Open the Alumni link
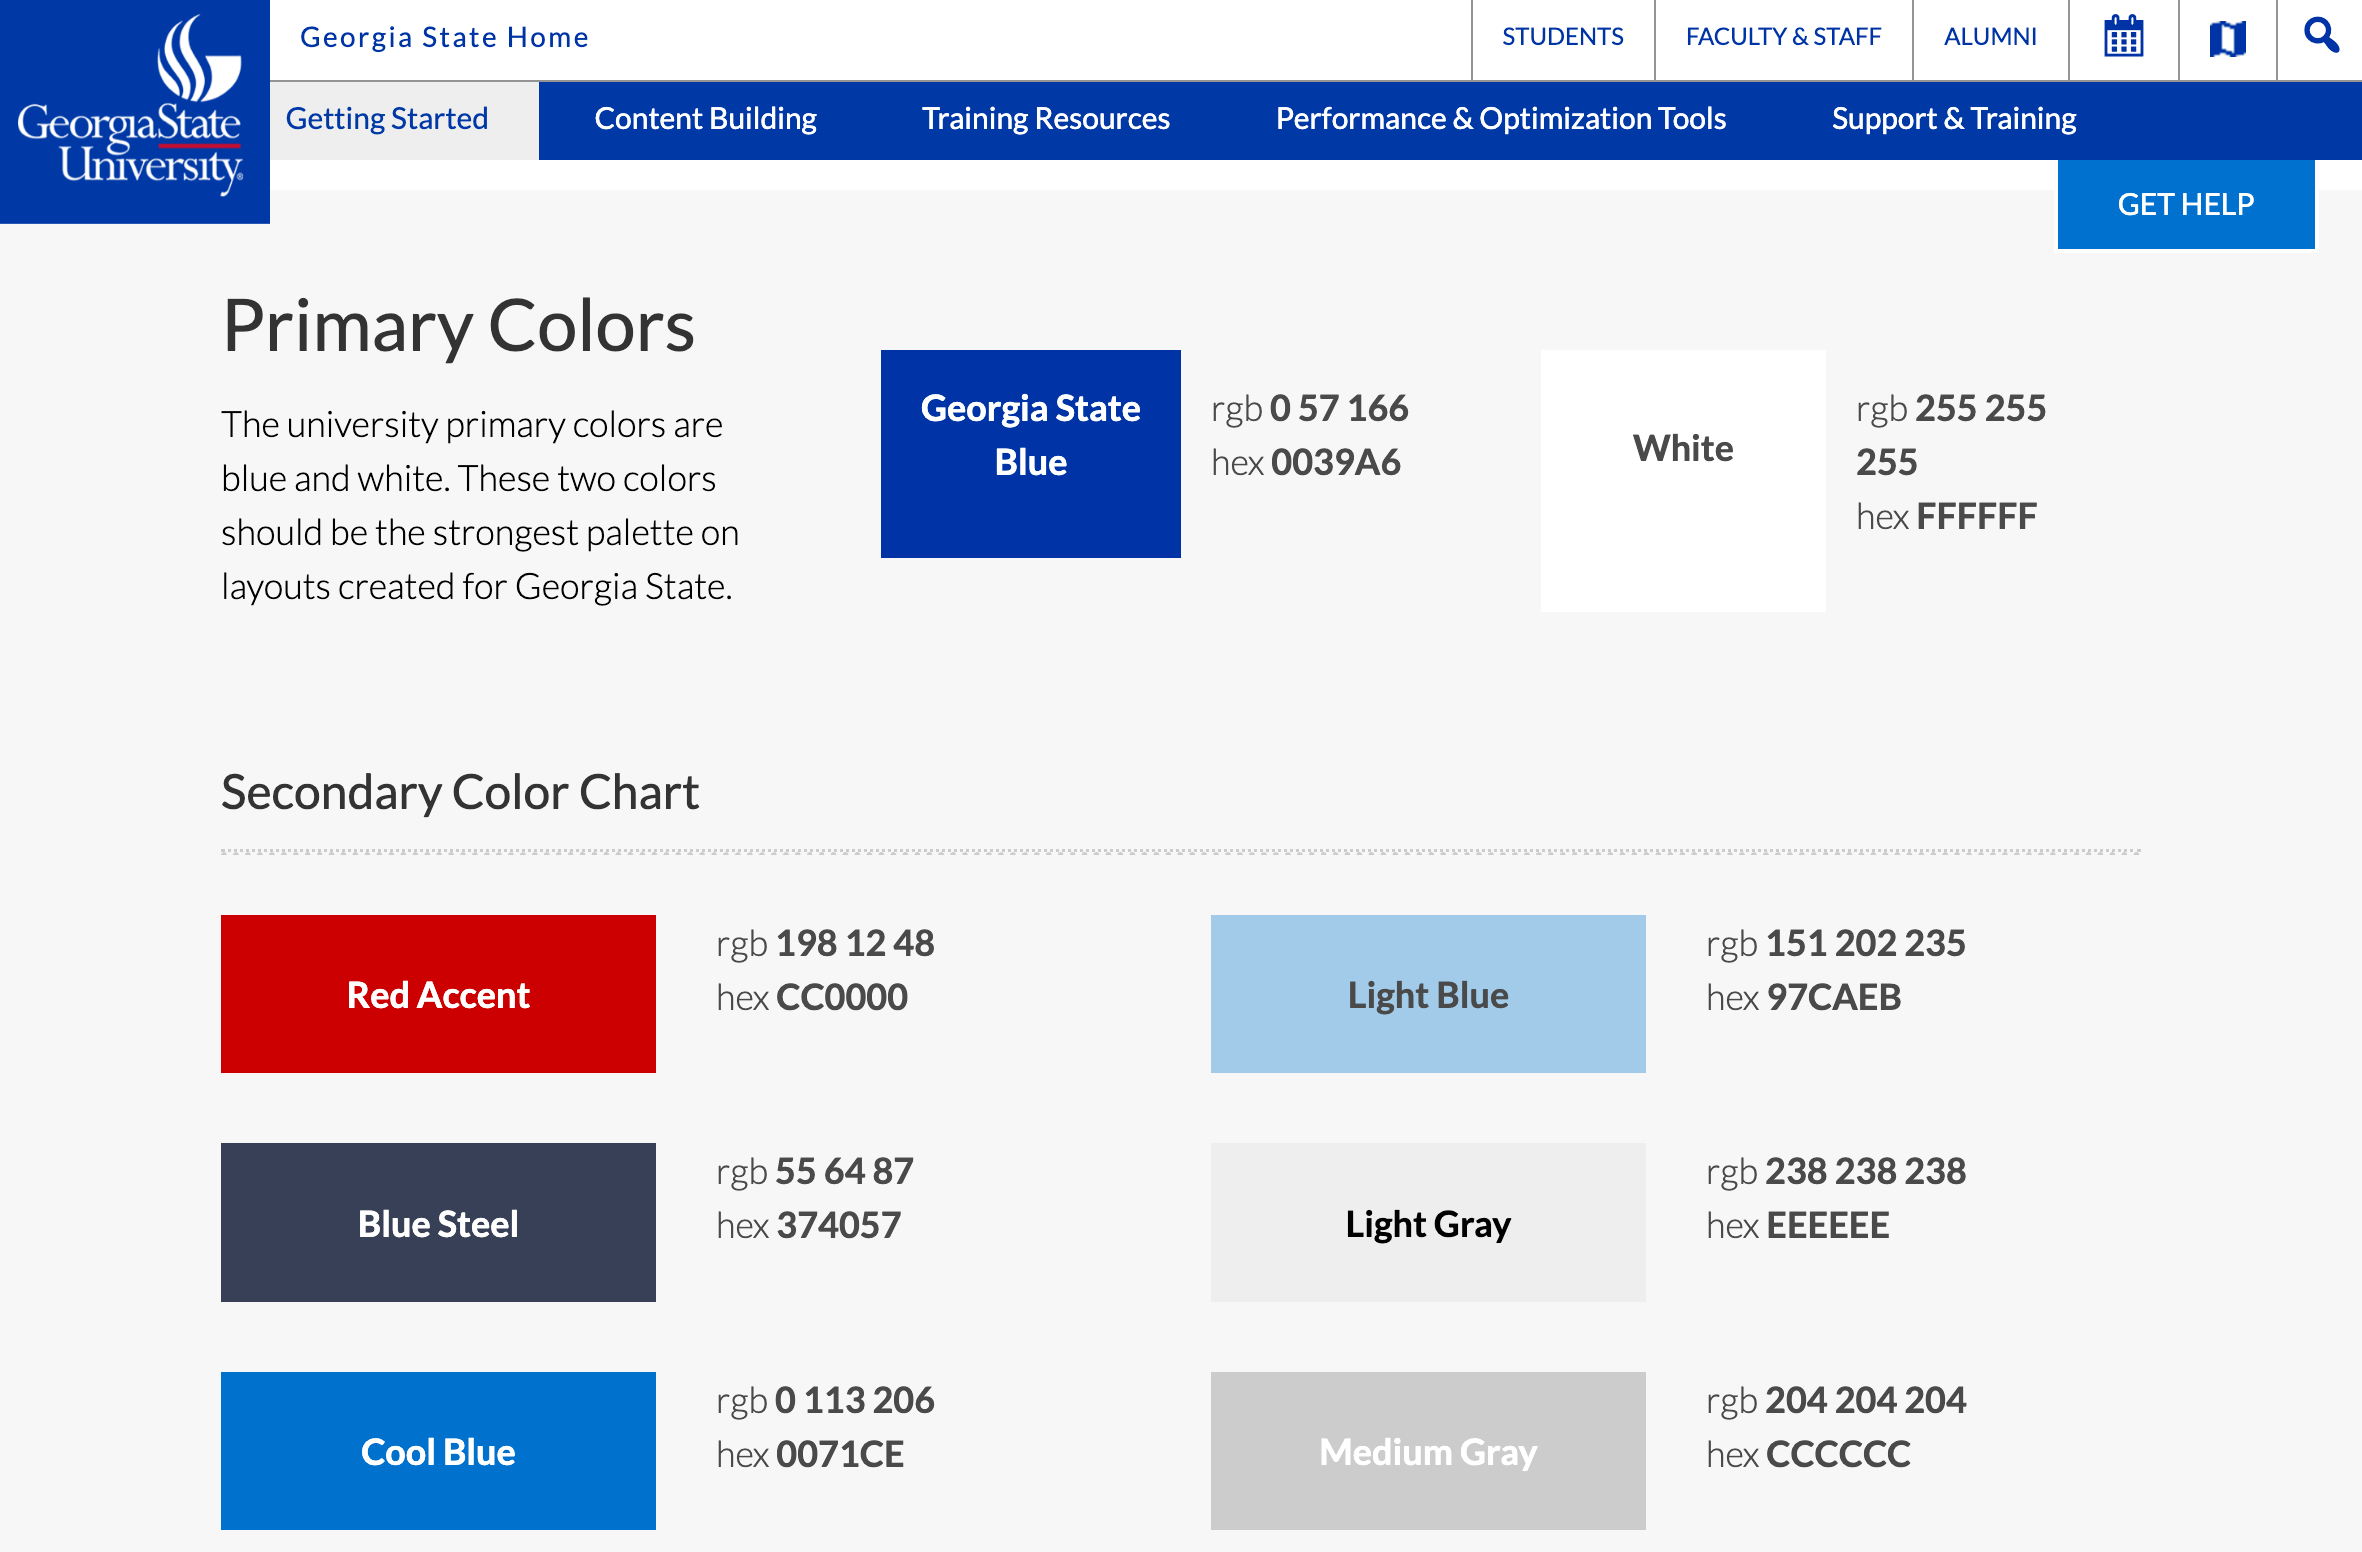Image resolution: width=2362 pixels, height=1552 pixels. tap(1989, 37)
